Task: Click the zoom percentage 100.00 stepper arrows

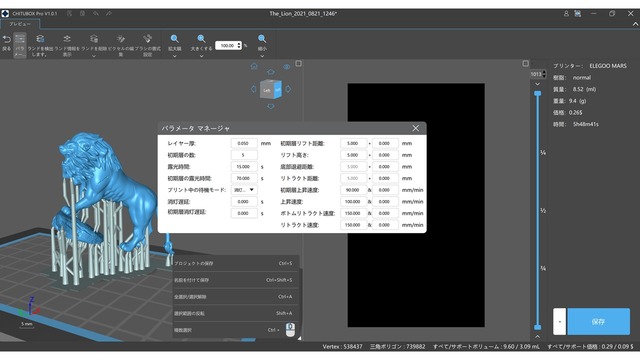Action: [239, 45]
